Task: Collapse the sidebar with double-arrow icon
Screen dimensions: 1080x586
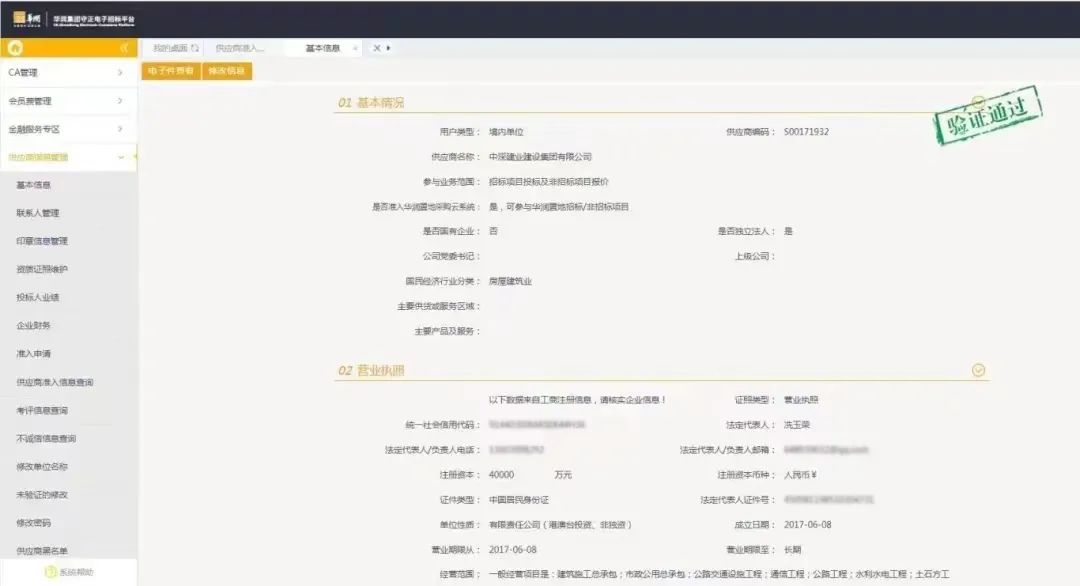Action: tap(124, 48)
